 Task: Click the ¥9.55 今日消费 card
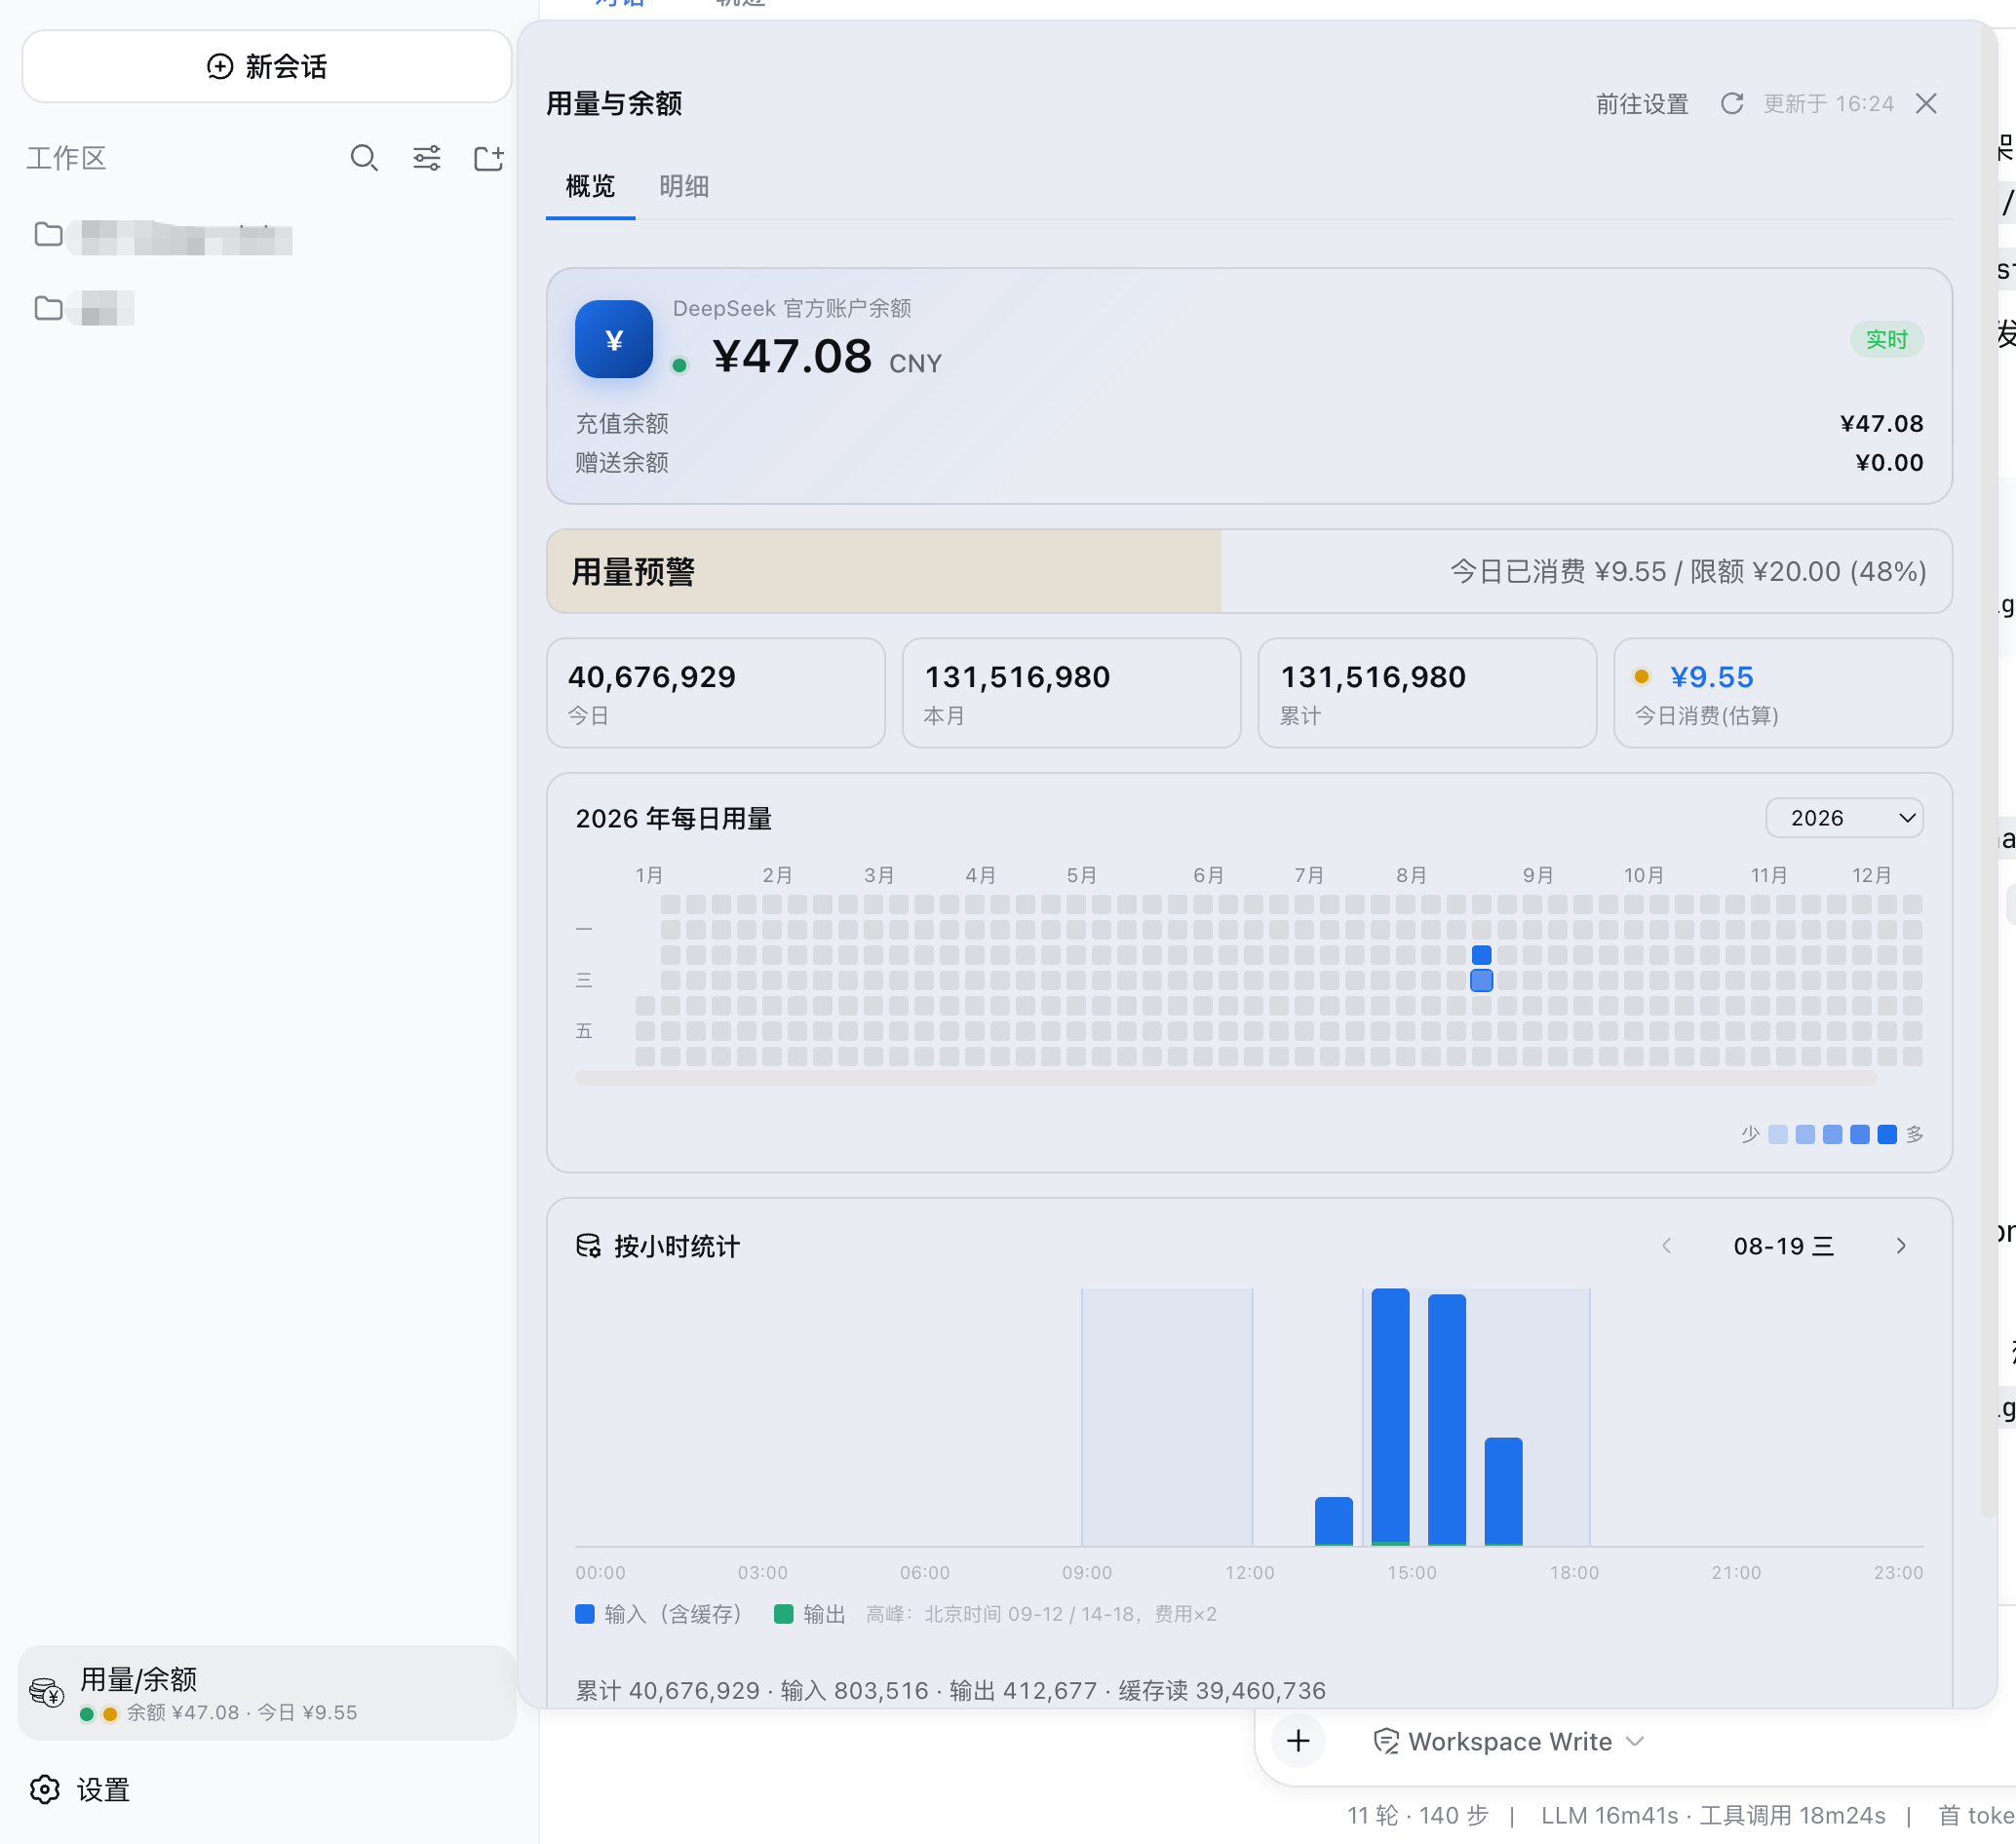pyautogui.click(x=1782, y=693)
